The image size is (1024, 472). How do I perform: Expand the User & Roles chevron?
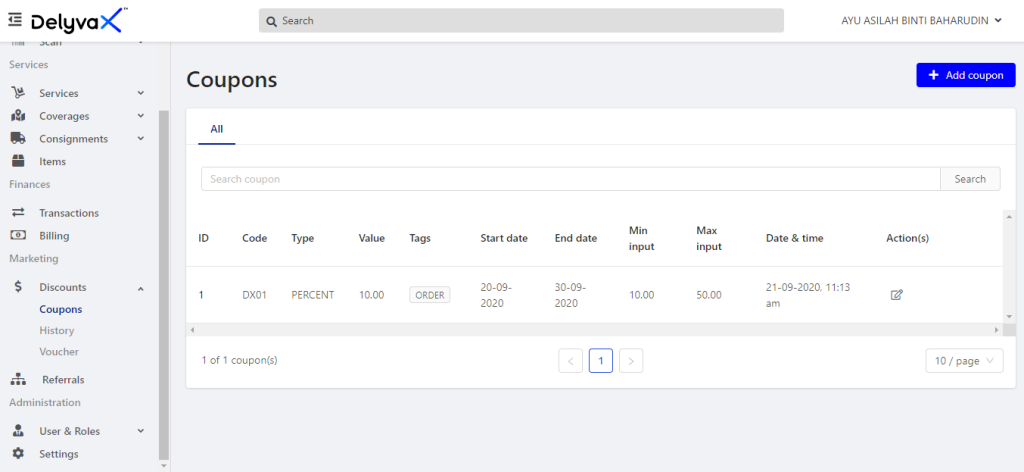[x=140, y=431]
